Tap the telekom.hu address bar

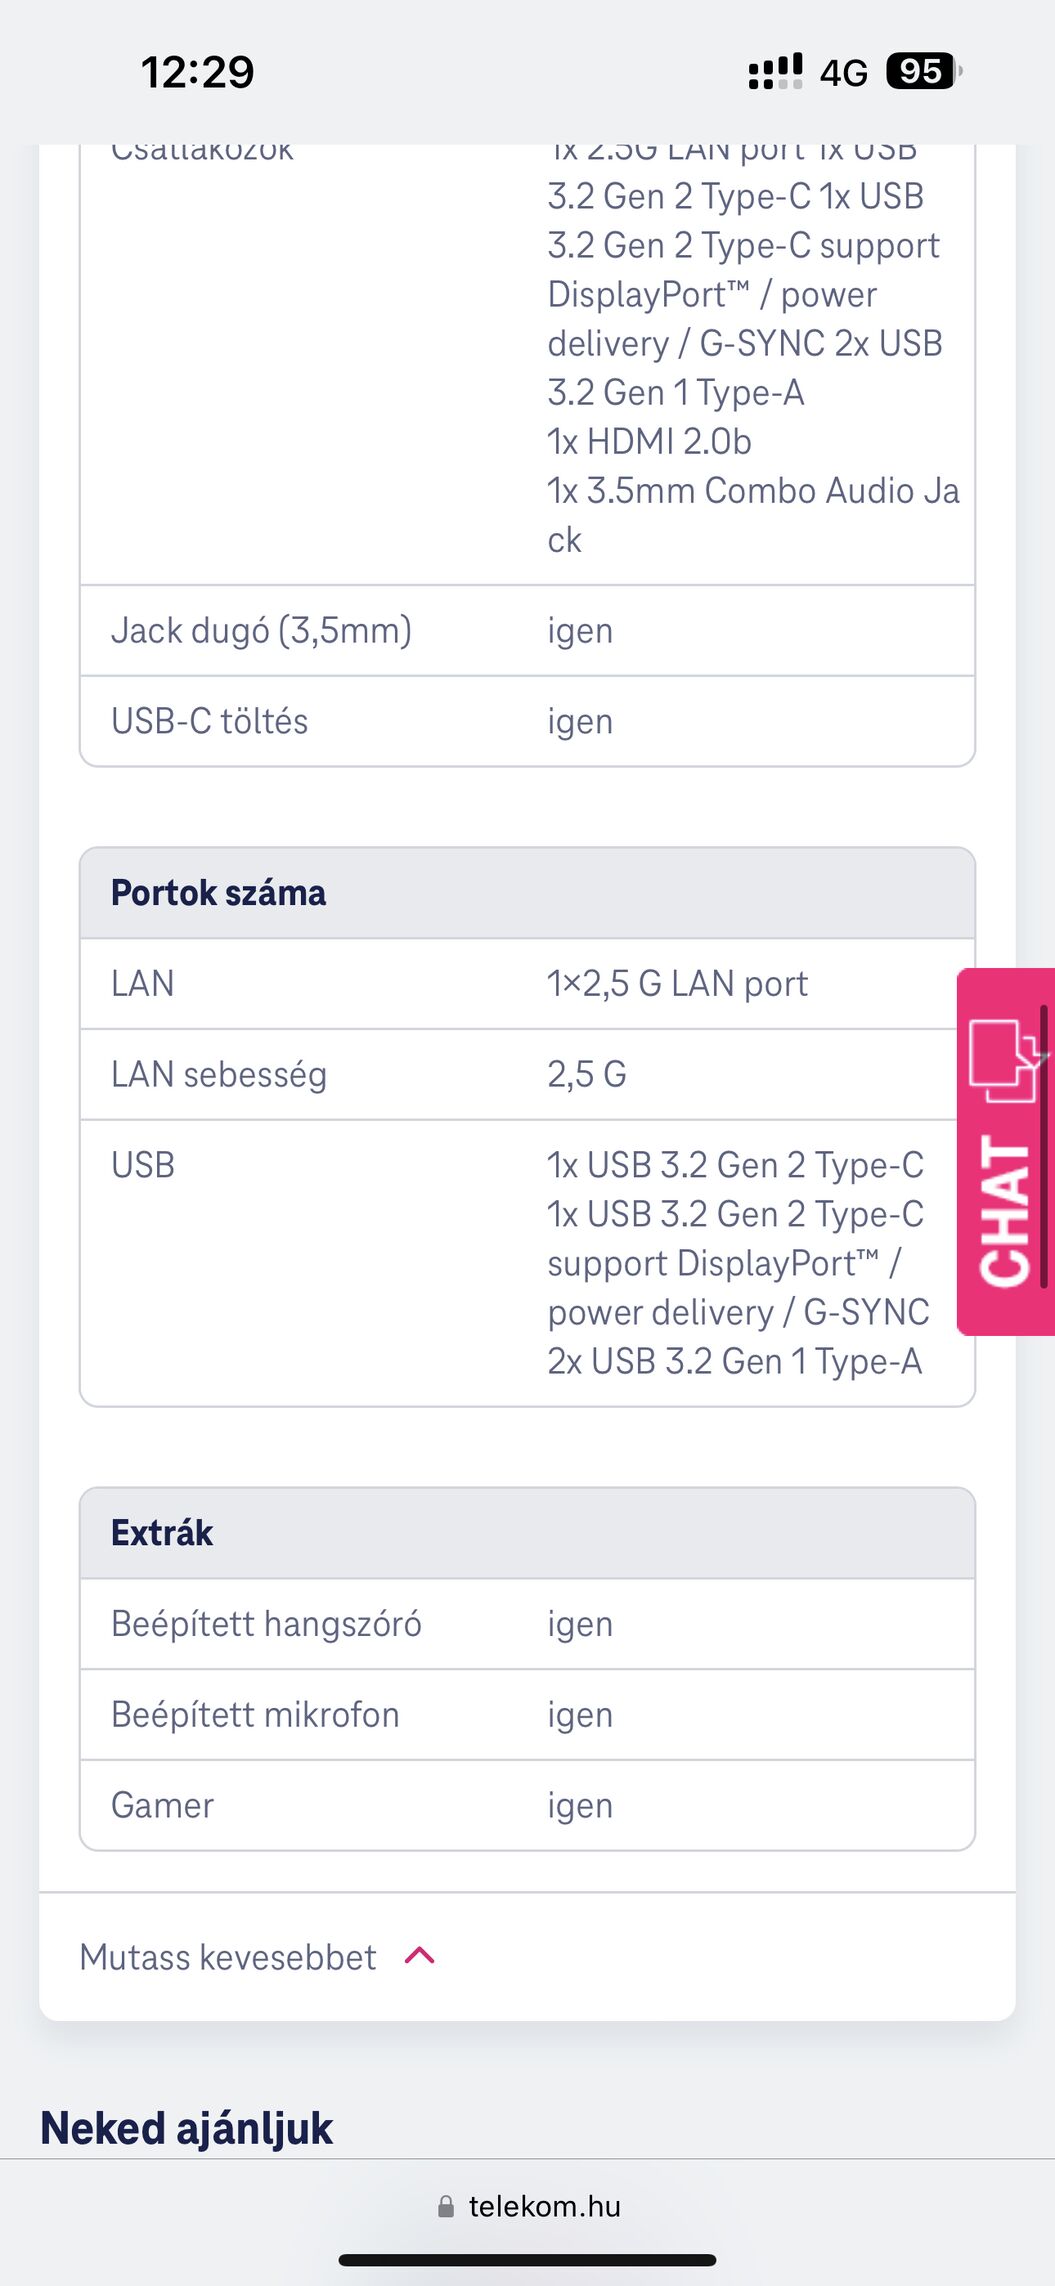tap(544, 2206)
